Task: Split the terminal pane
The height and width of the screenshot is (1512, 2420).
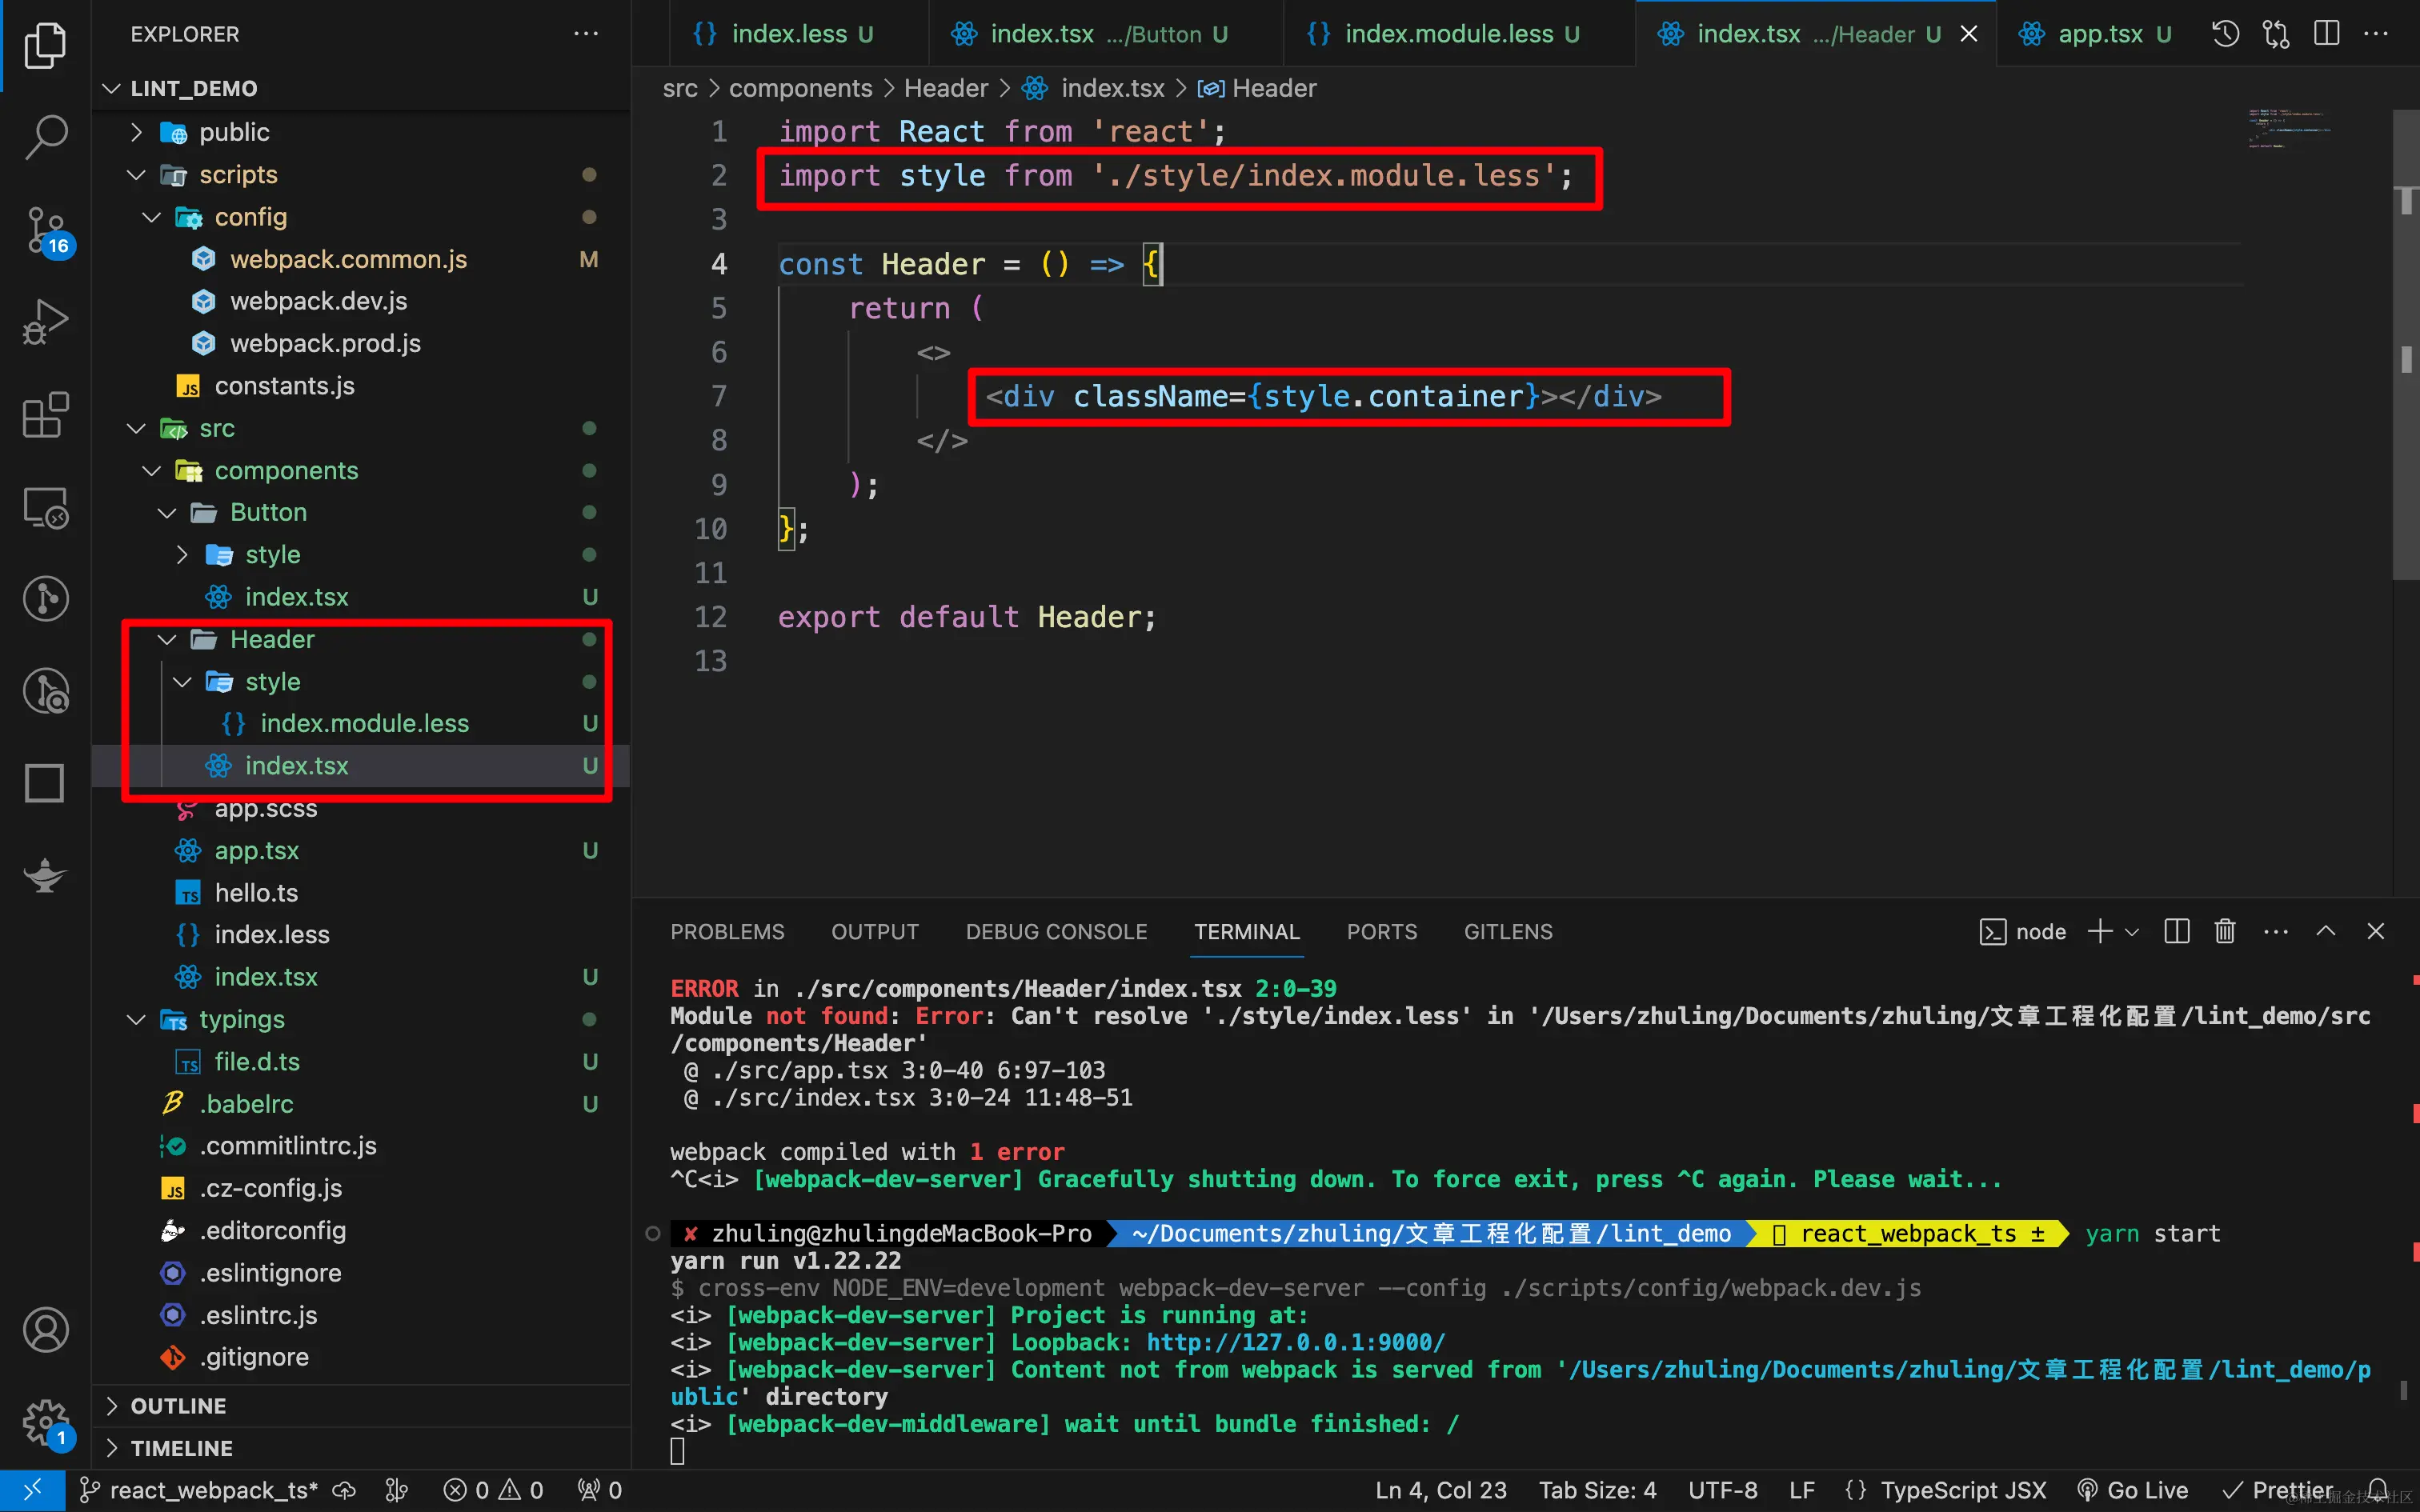Action: coord(2177,931)
